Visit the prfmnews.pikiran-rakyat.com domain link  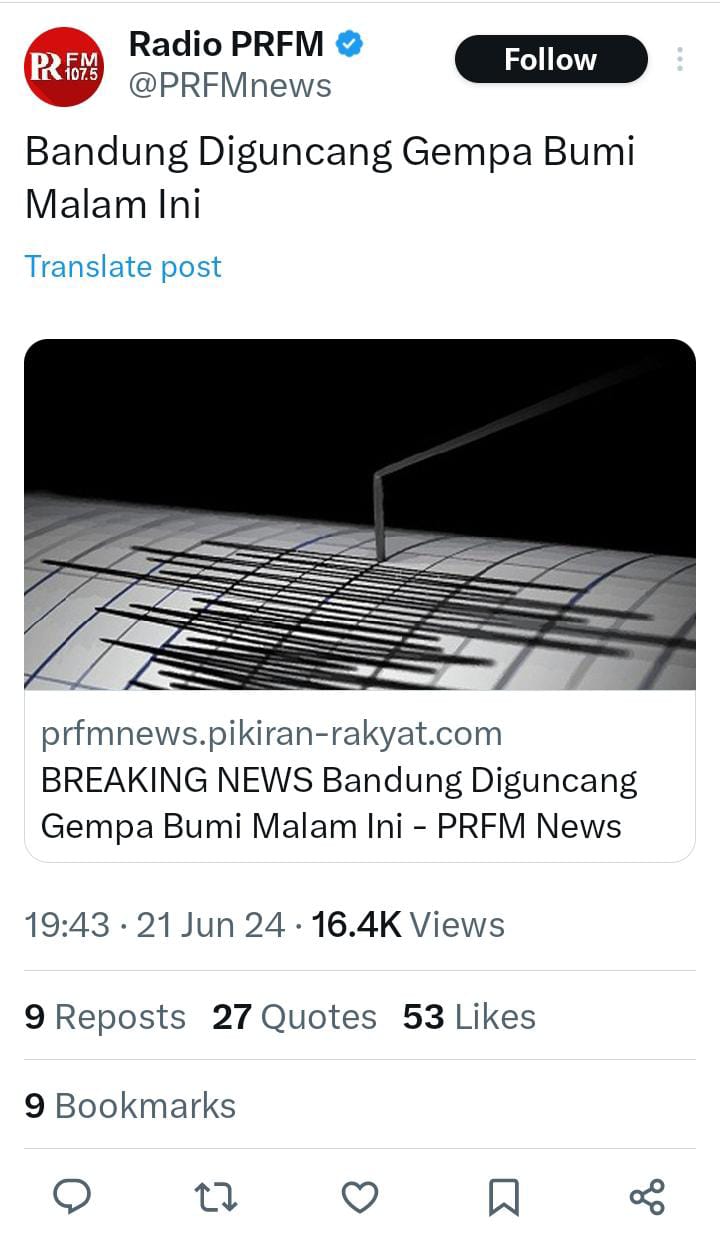pos(271,734)
